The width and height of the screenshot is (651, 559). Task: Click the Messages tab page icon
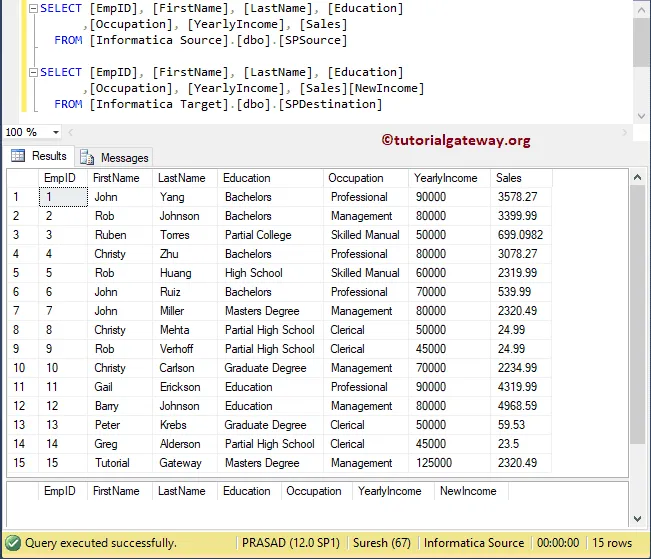[87, 157]
